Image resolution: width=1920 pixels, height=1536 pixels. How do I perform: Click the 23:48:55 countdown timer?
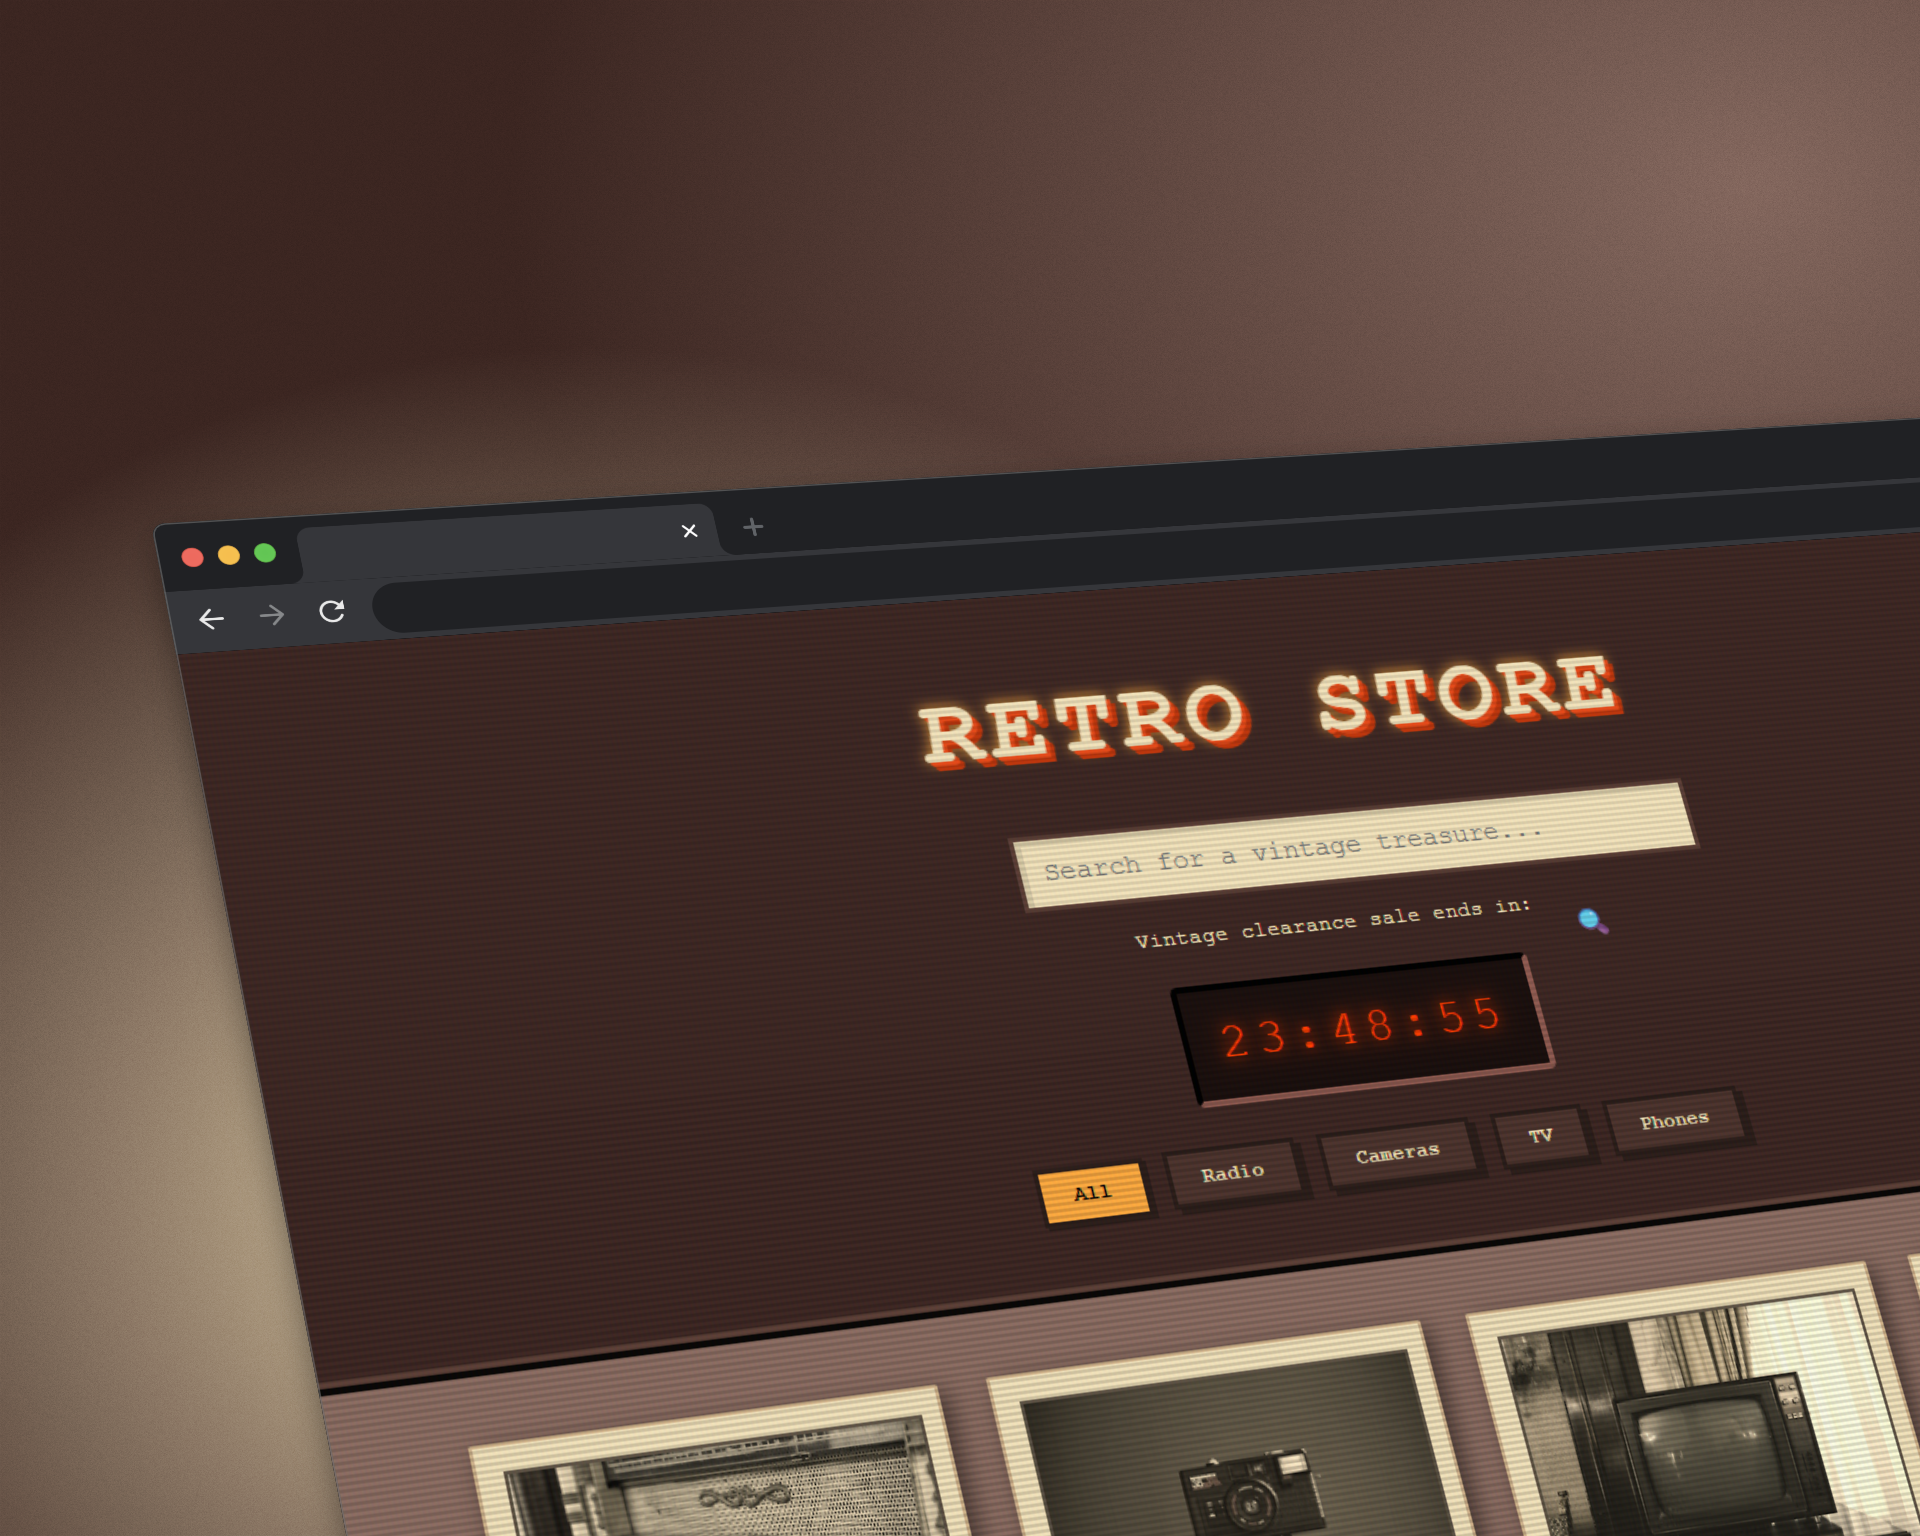tap(1362, 1029)
